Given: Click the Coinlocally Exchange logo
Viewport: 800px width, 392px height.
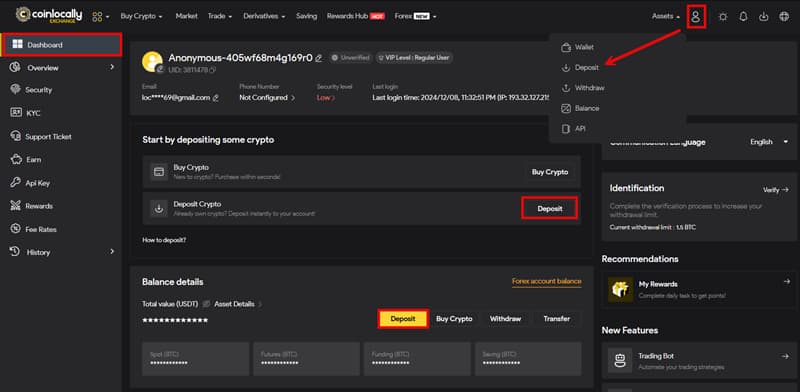Looking at the screenshot, I should coord(48,15).
